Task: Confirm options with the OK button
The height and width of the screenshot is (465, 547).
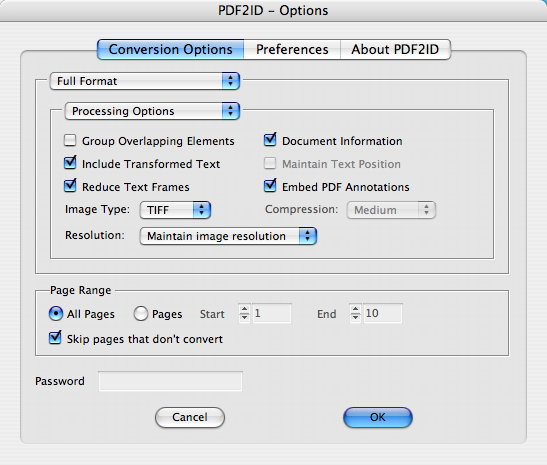Action: click(x=378, y=417)
